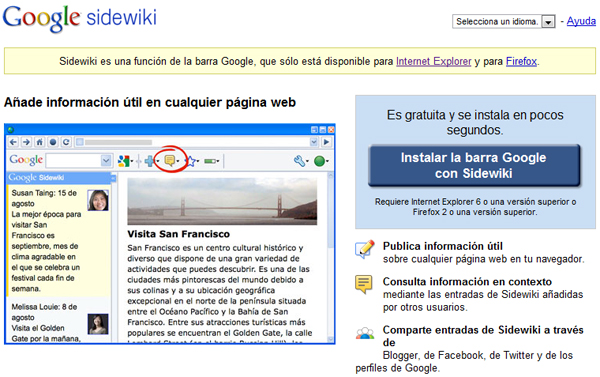600x377 pixels.
Task: Click the home icon in the illustrated browser
Action: 39,142
